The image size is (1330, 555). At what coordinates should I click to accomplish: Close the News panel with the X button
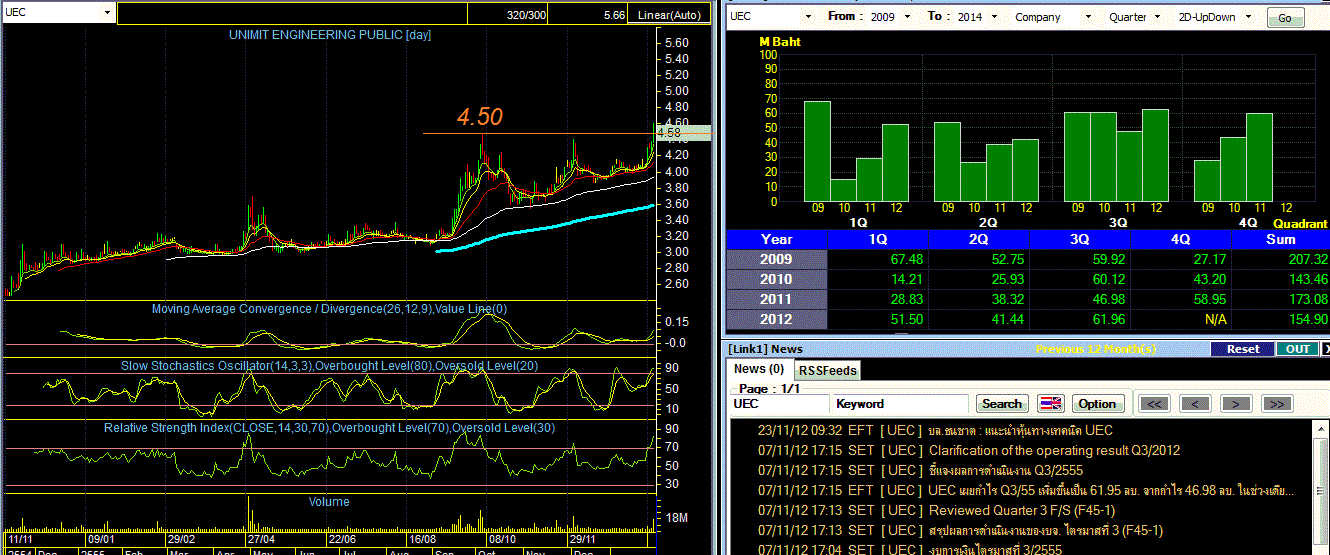click(1325, 349)
